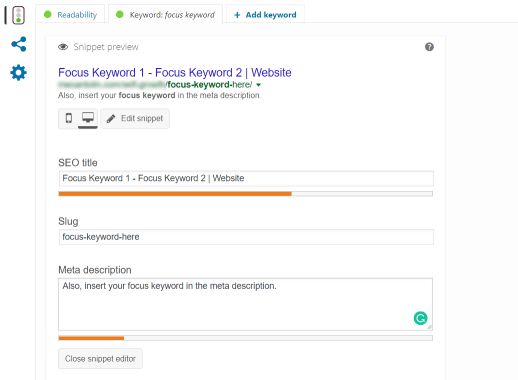Click the meta description length progress bar
Image resolution: width=518 pixels, height=380 pixels.
(246, 338)
